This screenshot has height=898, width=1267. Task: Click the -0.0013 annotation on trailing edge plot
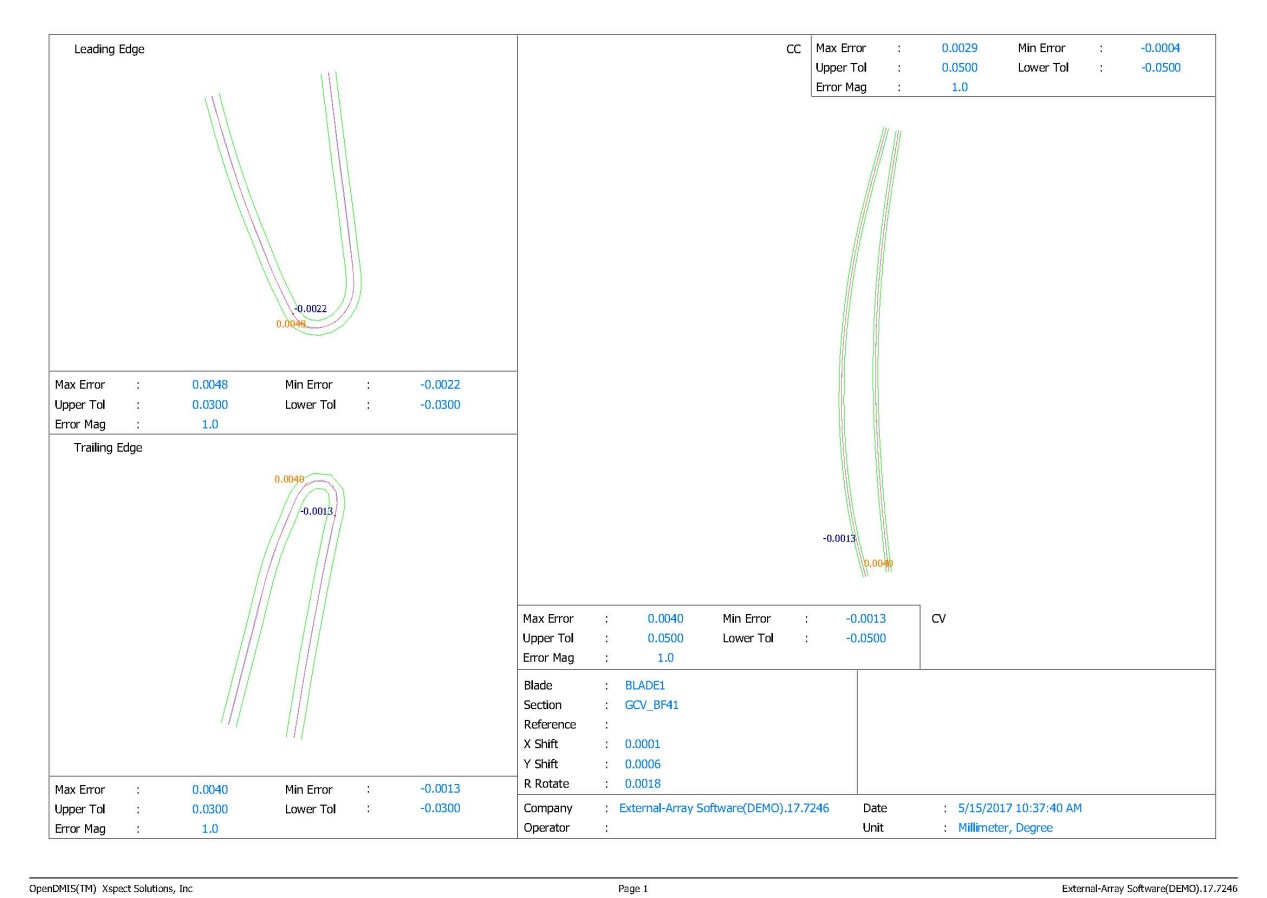point(317,511)
